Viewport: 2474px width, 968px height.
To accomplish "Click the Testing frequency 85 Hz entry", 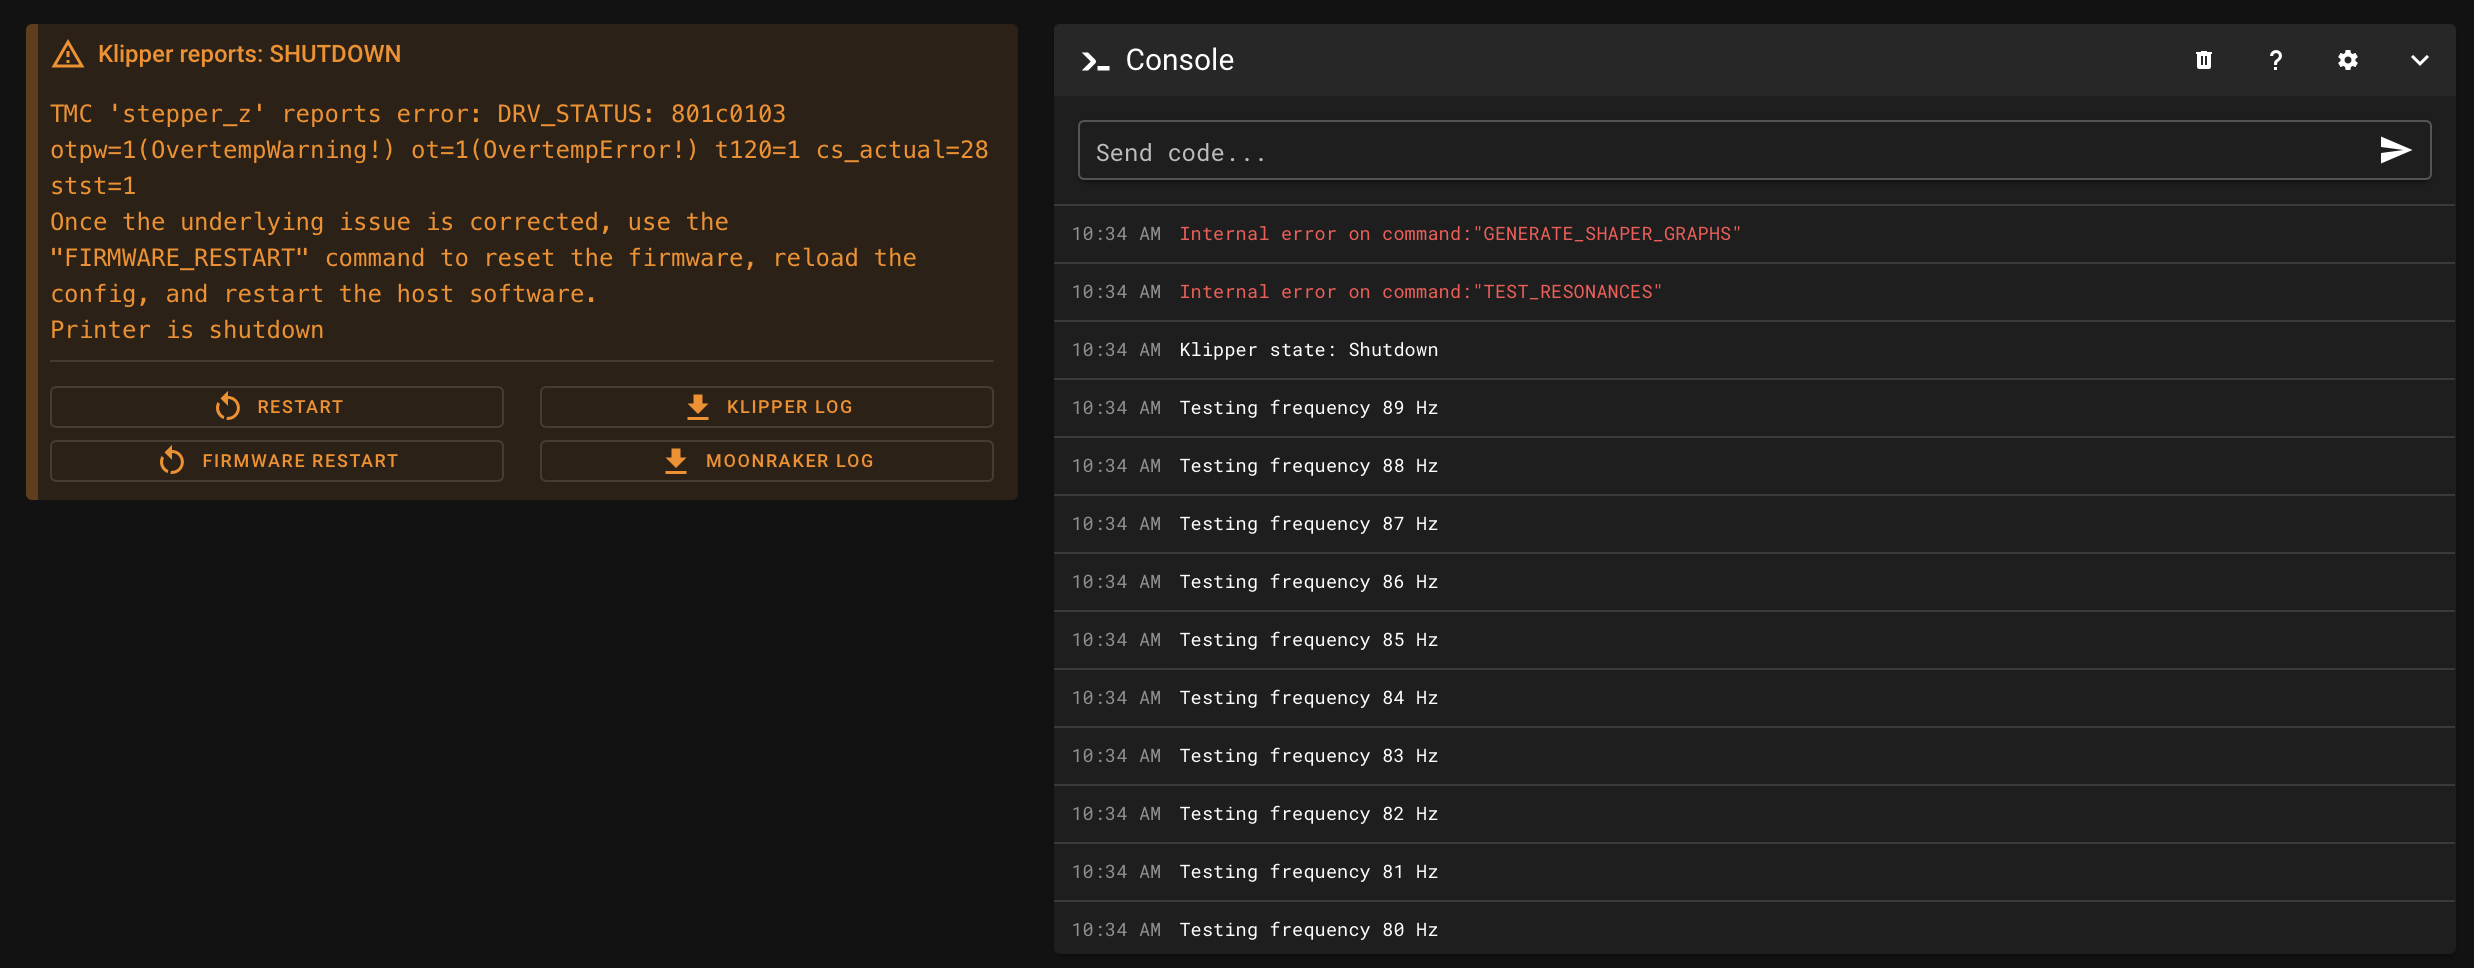I will tap(1308, 640).
